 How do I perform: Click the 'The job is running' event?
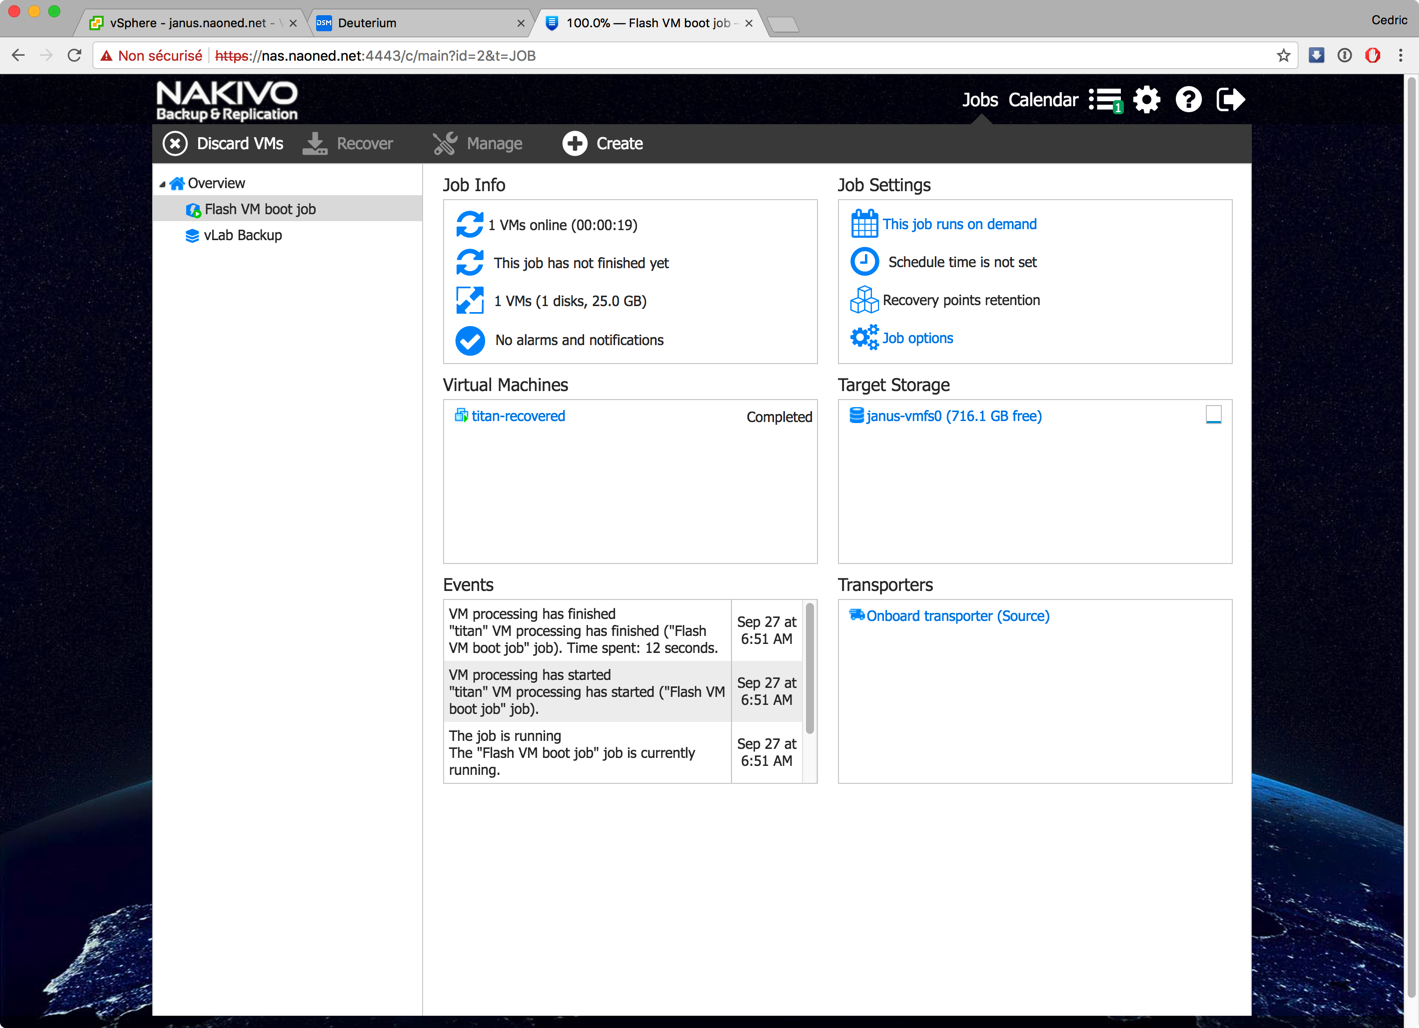pyautogui.click(x=587, y=753)
